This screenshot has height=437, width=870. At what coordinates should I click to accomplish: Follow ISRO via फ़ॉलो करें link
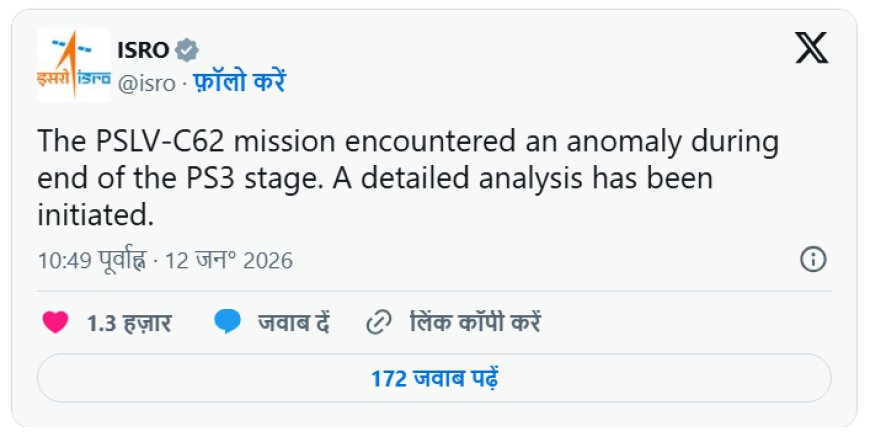pyautogui.click(x=239, y=82)
